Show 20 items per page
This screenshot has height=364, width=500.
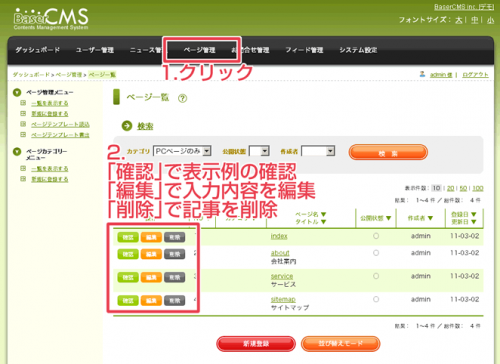[450, 188]
